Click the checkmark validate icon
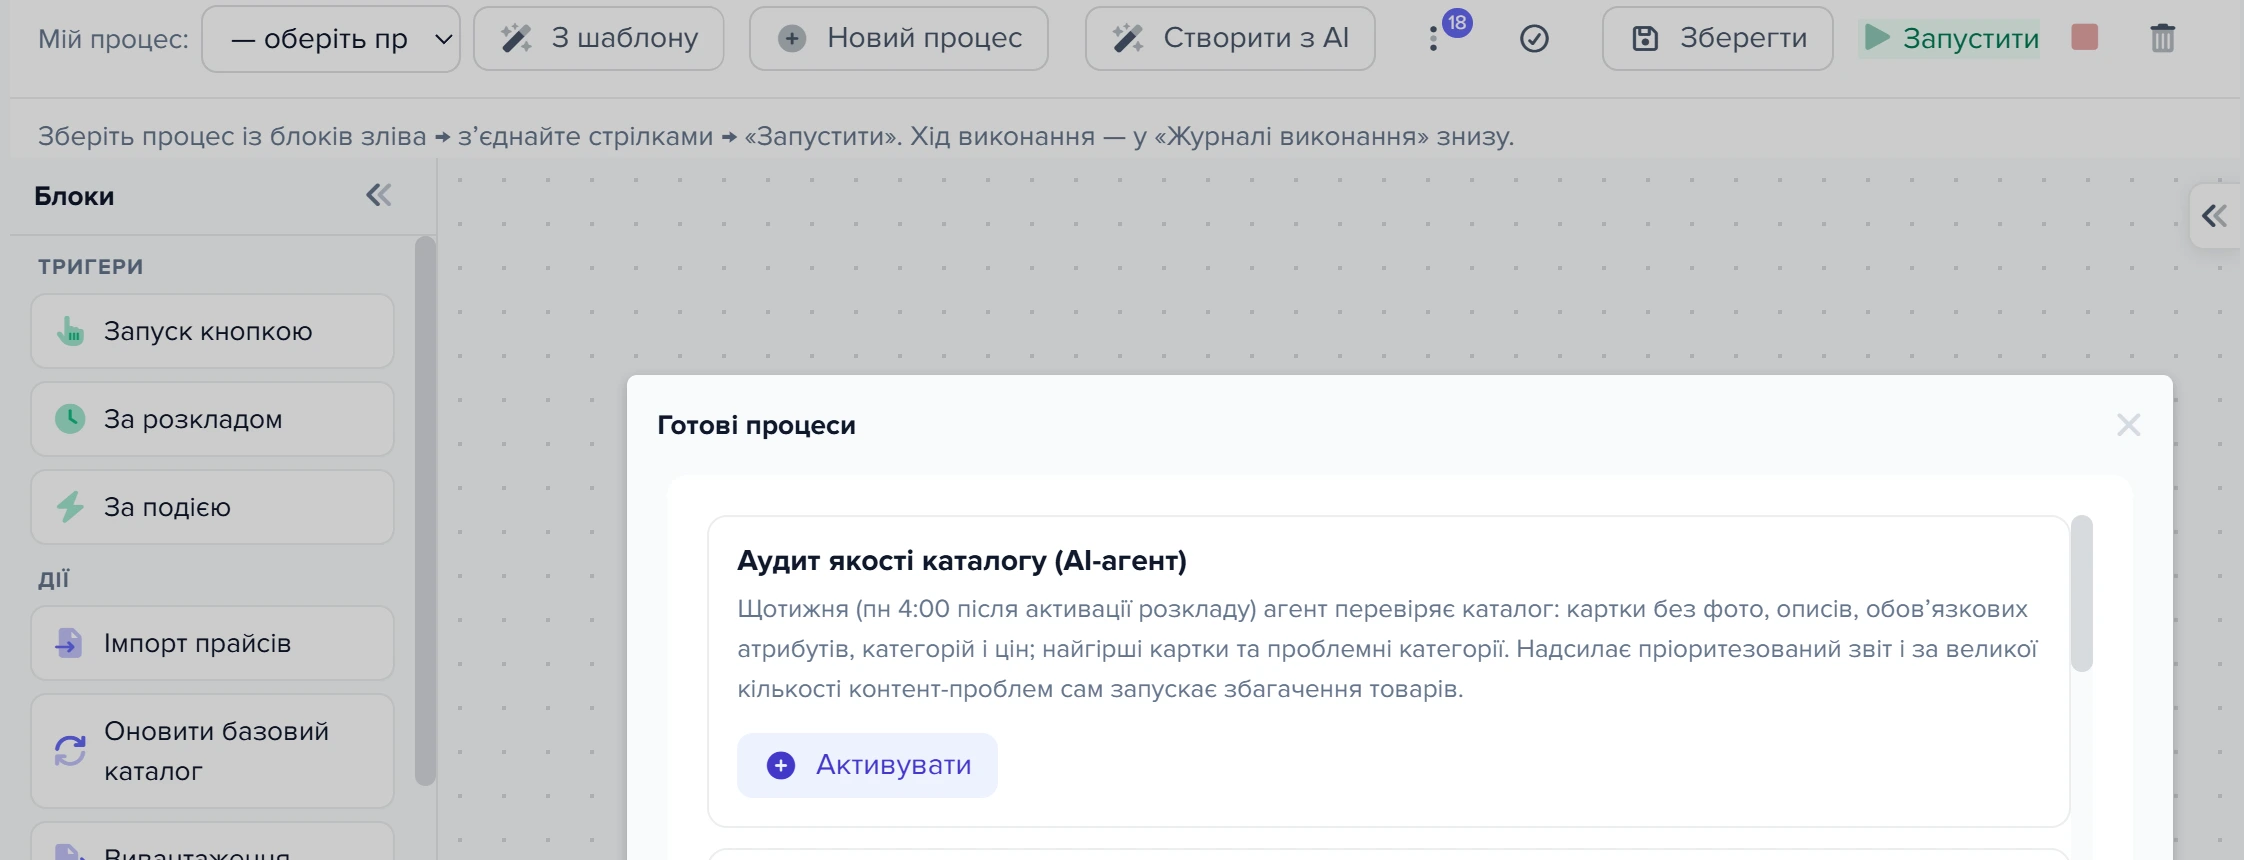This screenshot has width=2244, height=860. [x=1534, y=39]
